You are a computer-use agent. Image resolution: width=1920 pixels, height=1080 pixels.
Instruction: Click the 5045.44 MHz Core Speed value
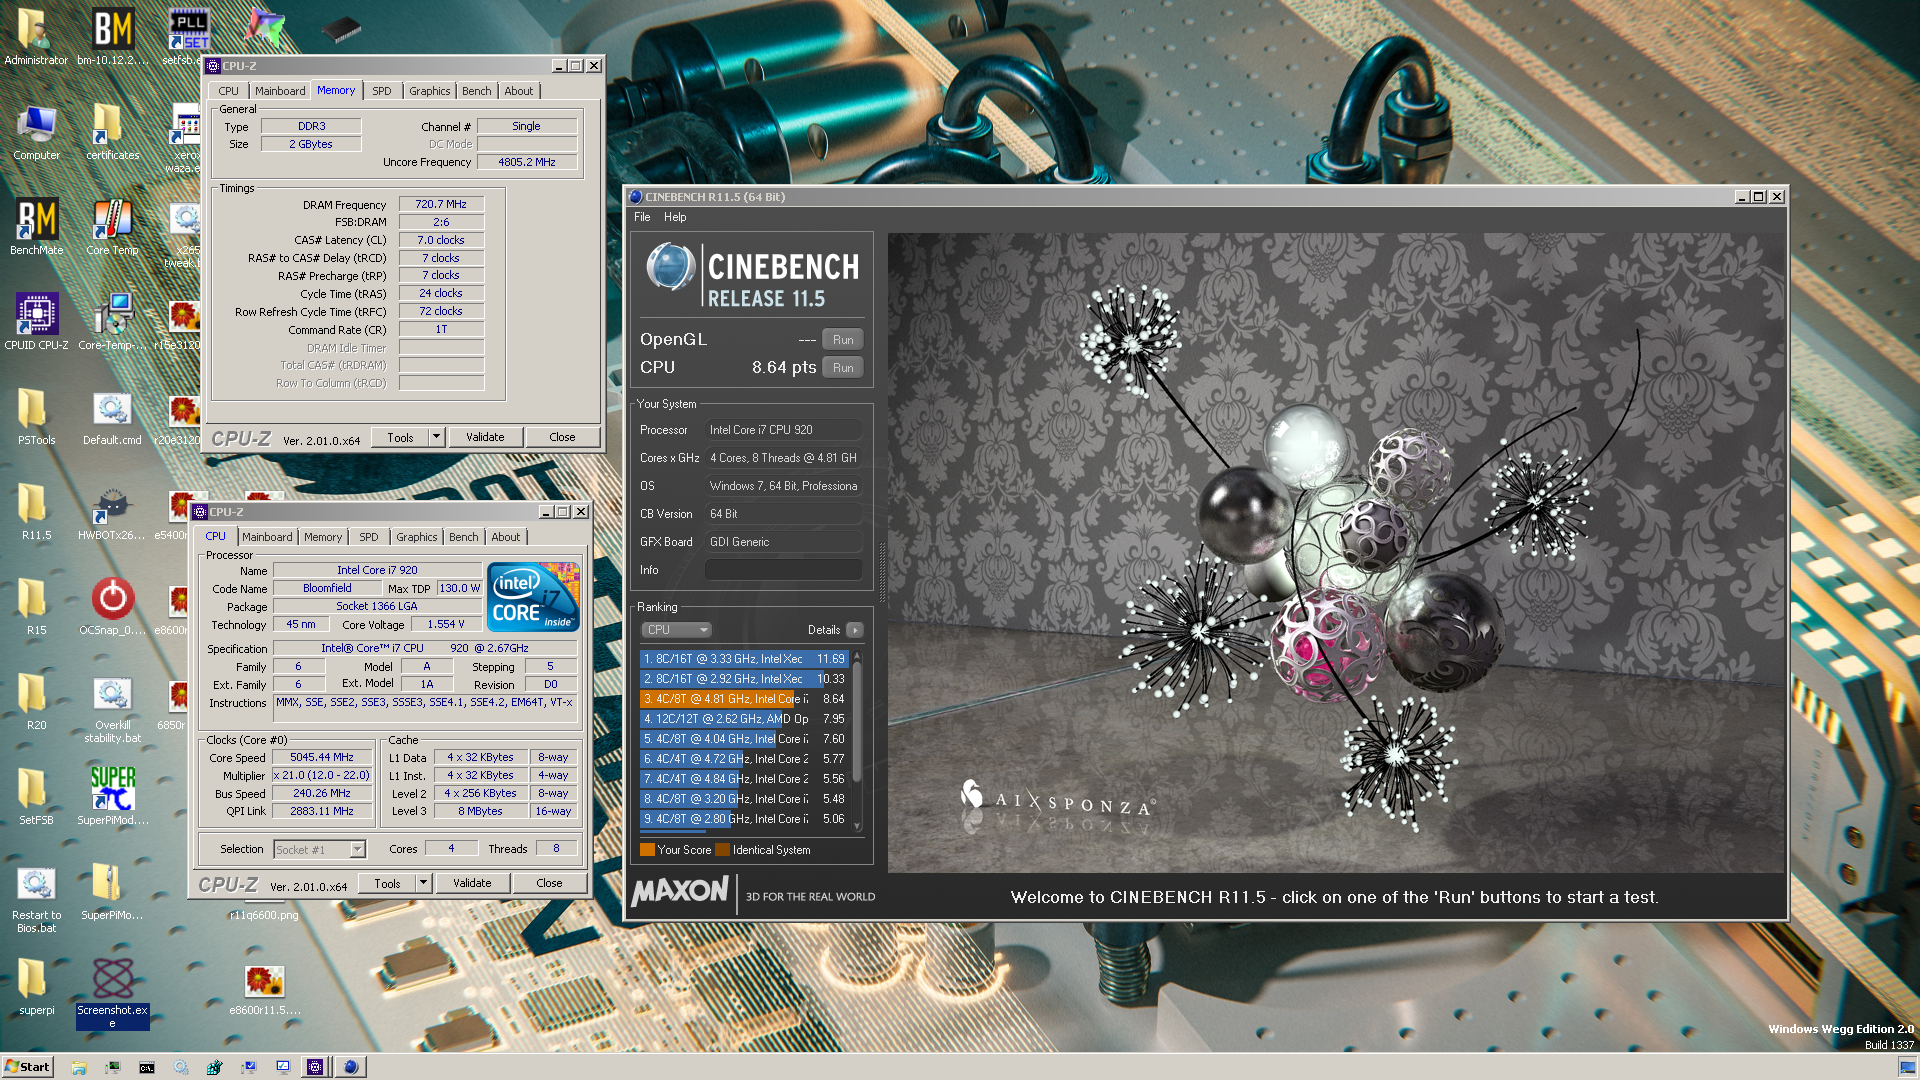[322, 758]
